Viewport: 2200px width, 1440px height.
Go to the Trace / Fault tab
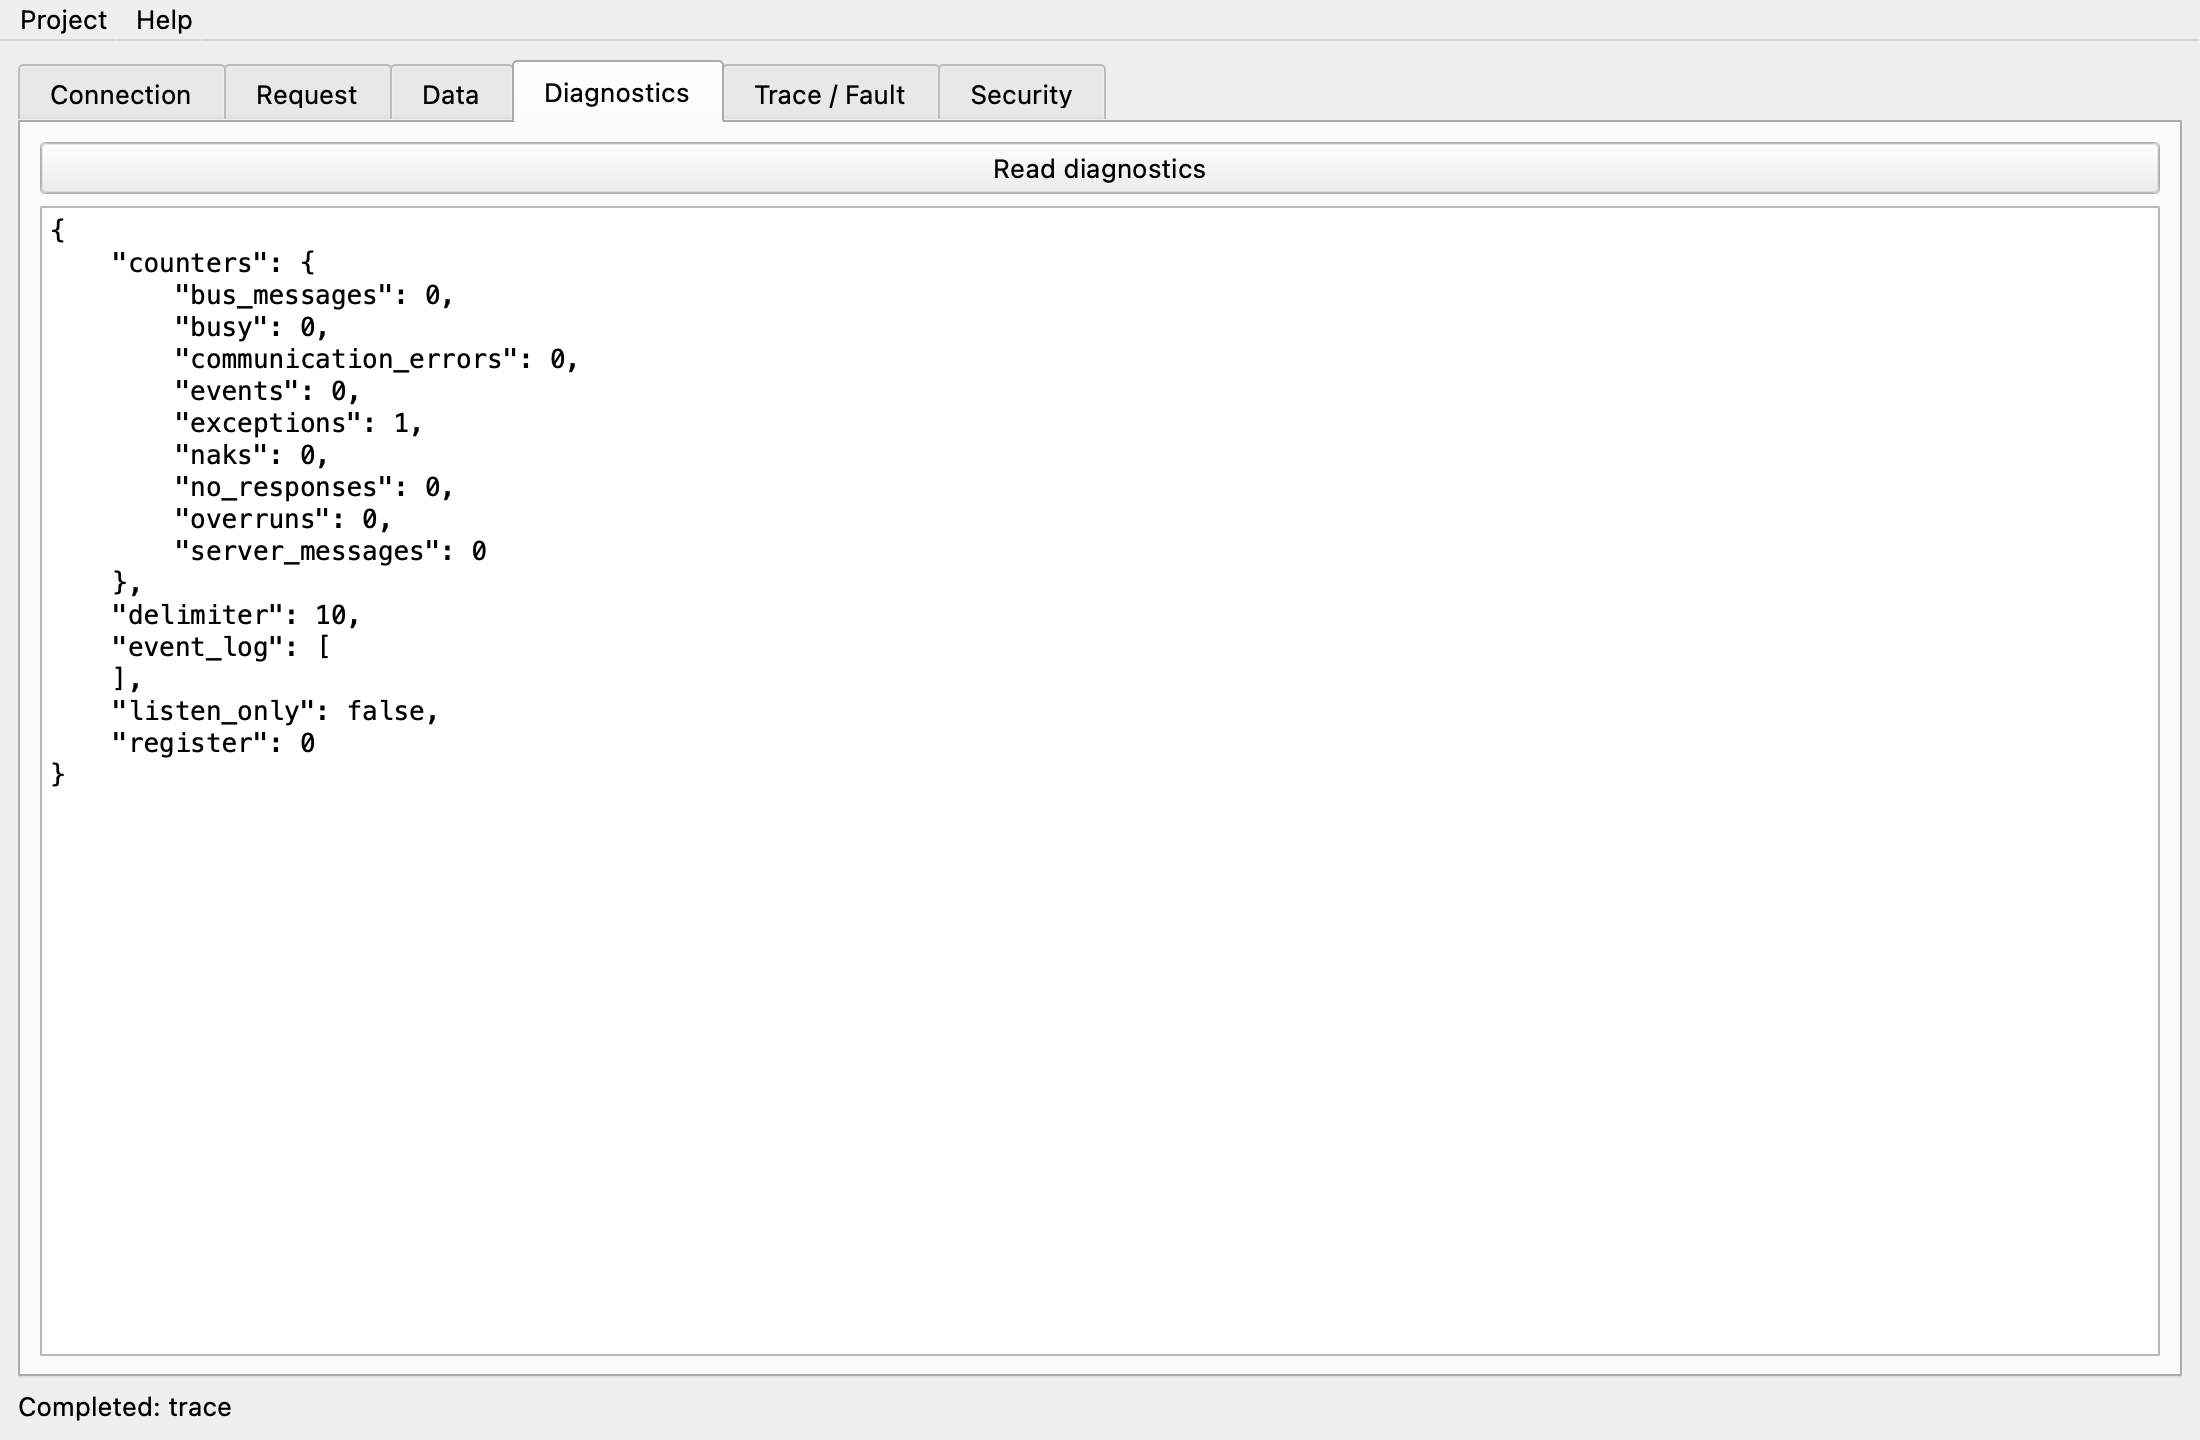pyautogui.click(x=829, y=94)
